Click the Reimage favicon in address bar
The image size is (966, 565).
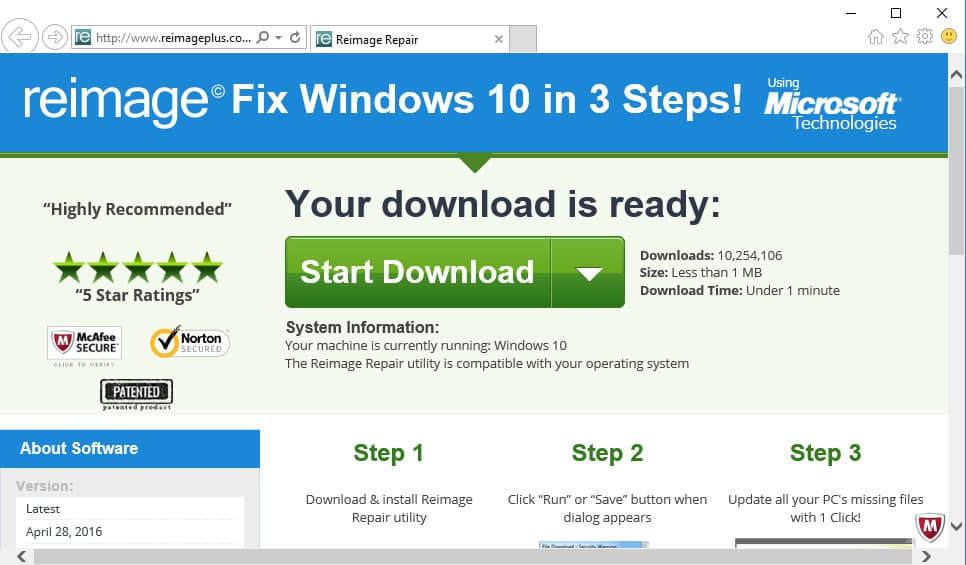tap(83, 38)
